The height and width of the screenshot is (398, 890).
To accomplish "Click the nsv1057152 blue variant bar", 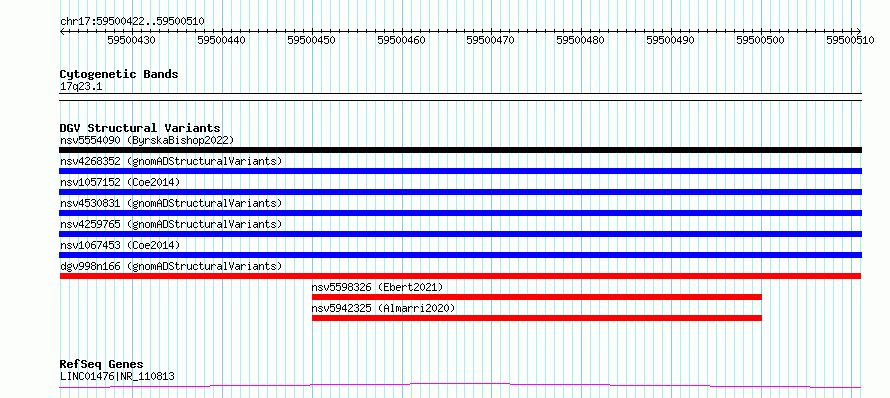I will pos(460,192).
